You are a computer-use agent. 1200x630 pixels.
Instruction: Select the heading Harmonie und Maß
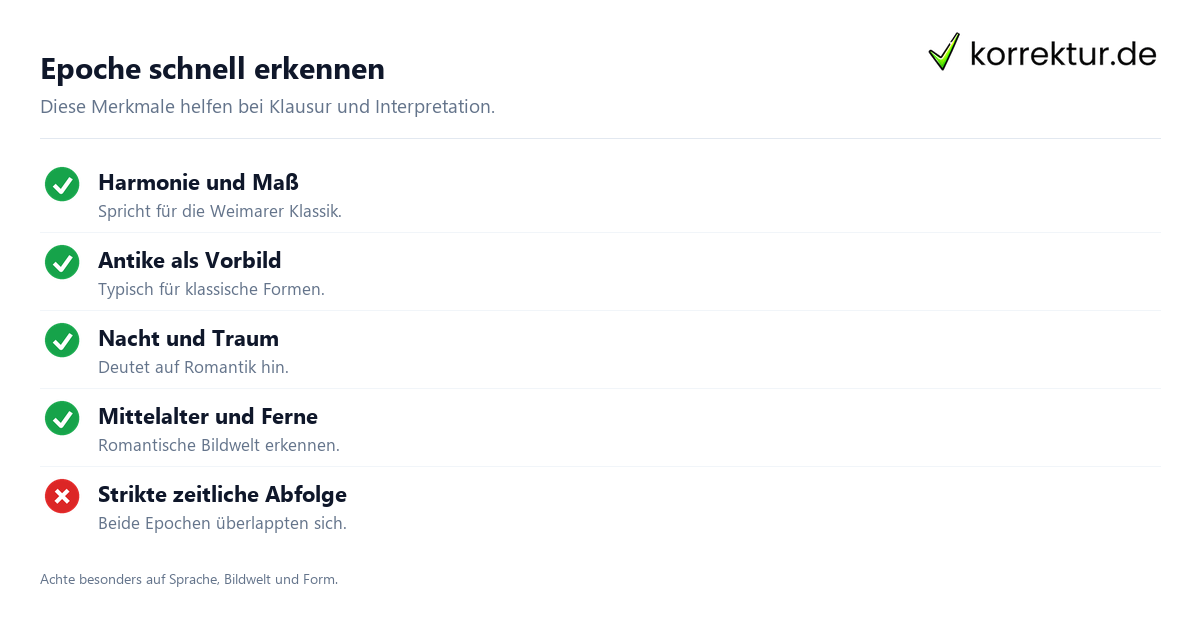(x=198, y=182)
